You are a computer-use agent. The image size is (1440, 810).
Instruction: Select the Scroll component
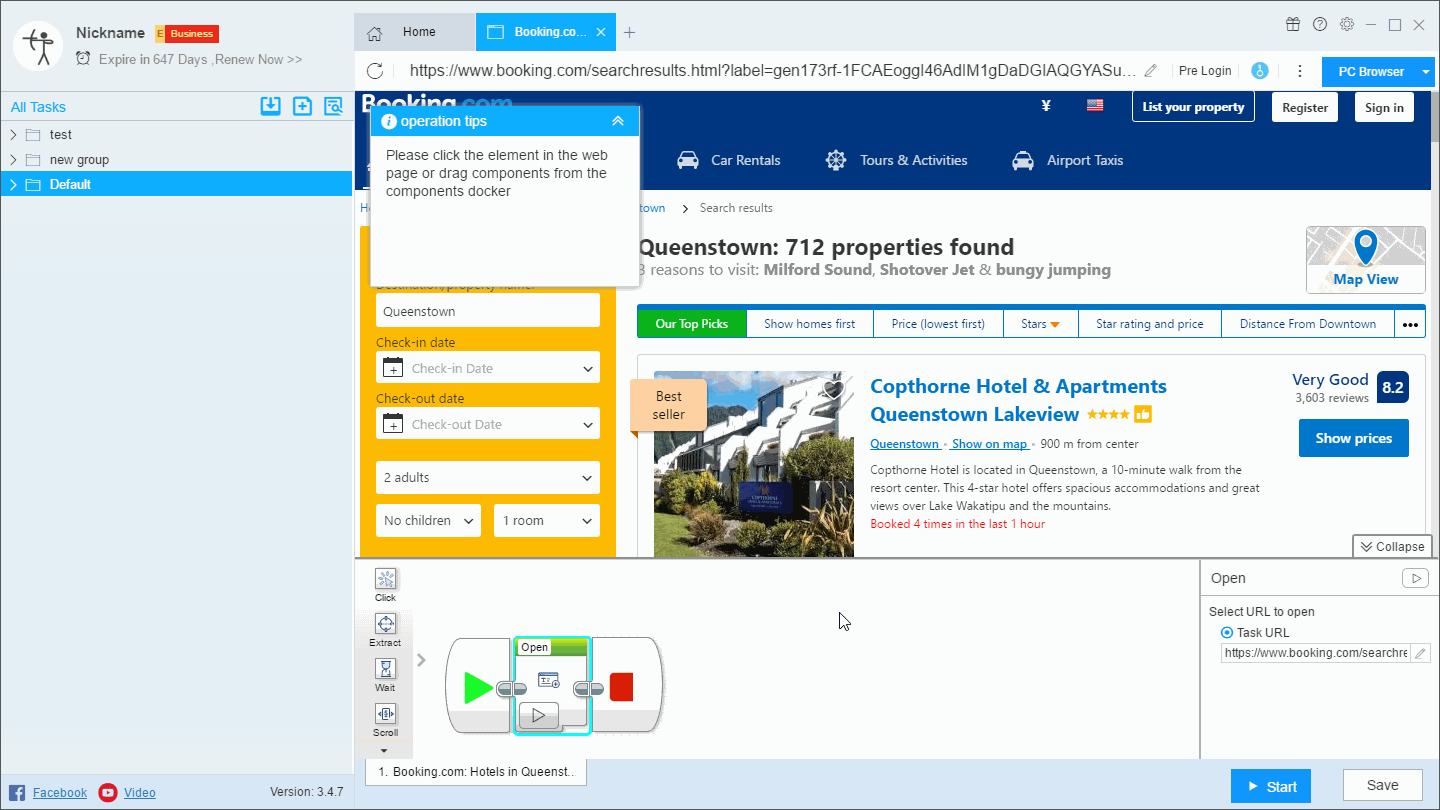(x=385, y=720)
